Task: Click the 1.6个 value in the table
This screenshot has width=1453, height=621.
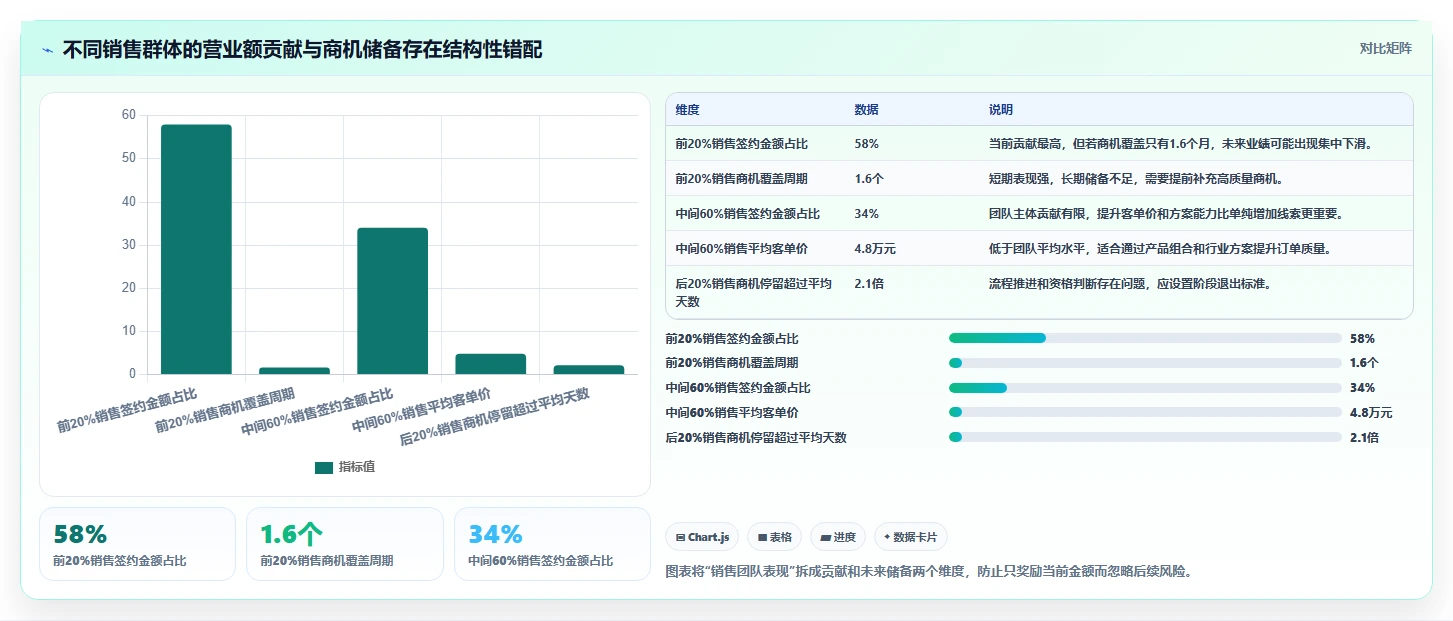Action: pos(870,179)
